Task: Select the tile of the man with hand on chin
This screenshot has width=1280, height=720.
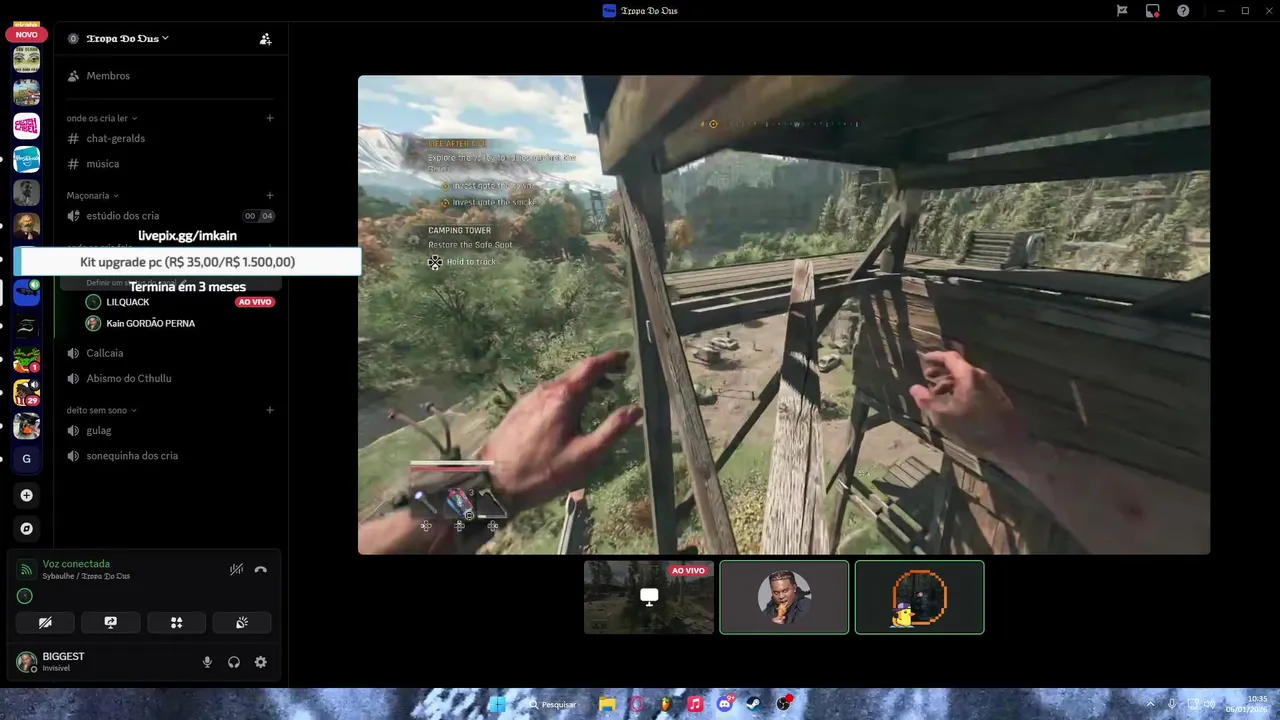Action: coord(784,597)
